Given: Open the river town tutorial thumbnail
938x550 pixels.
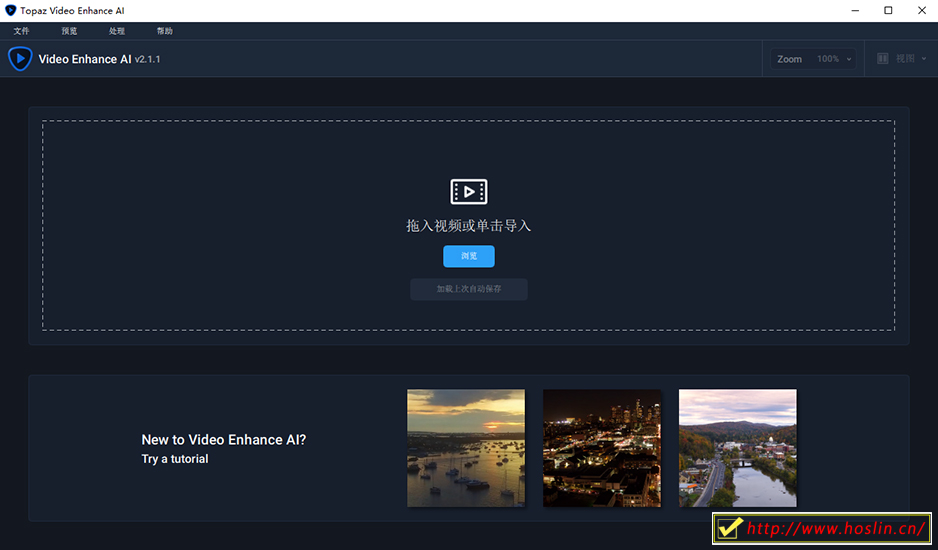Looking at the screenshot, I should point(738,448).
